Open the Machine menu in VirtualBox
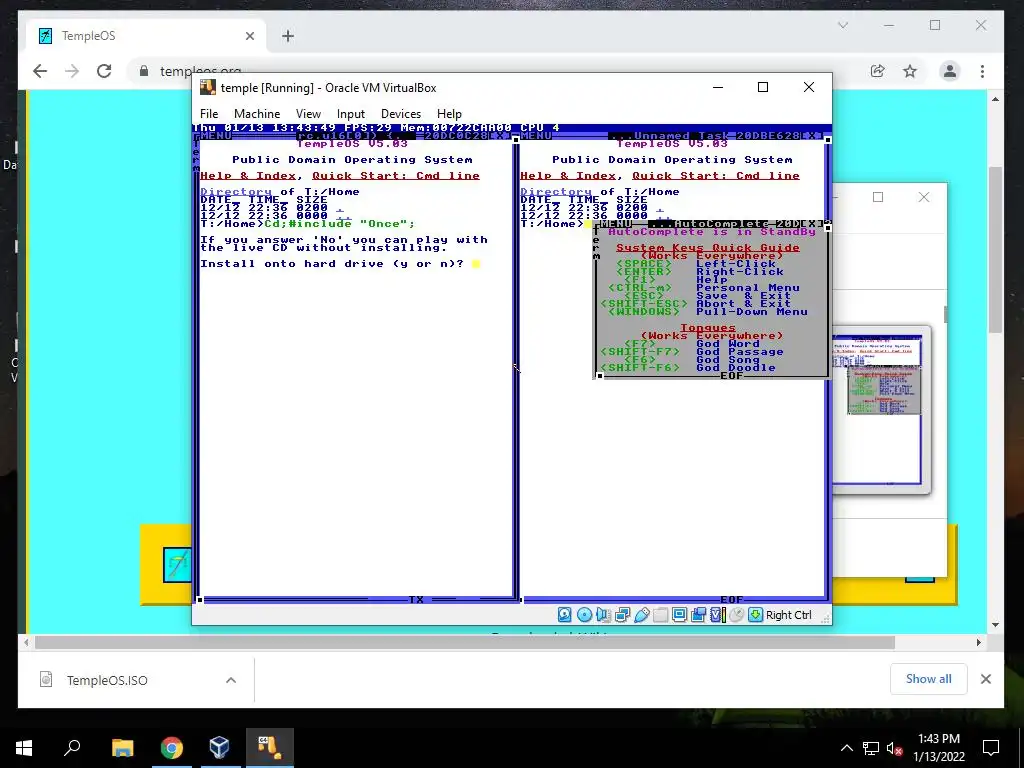The image size is (1024, 768). [257, 114]
